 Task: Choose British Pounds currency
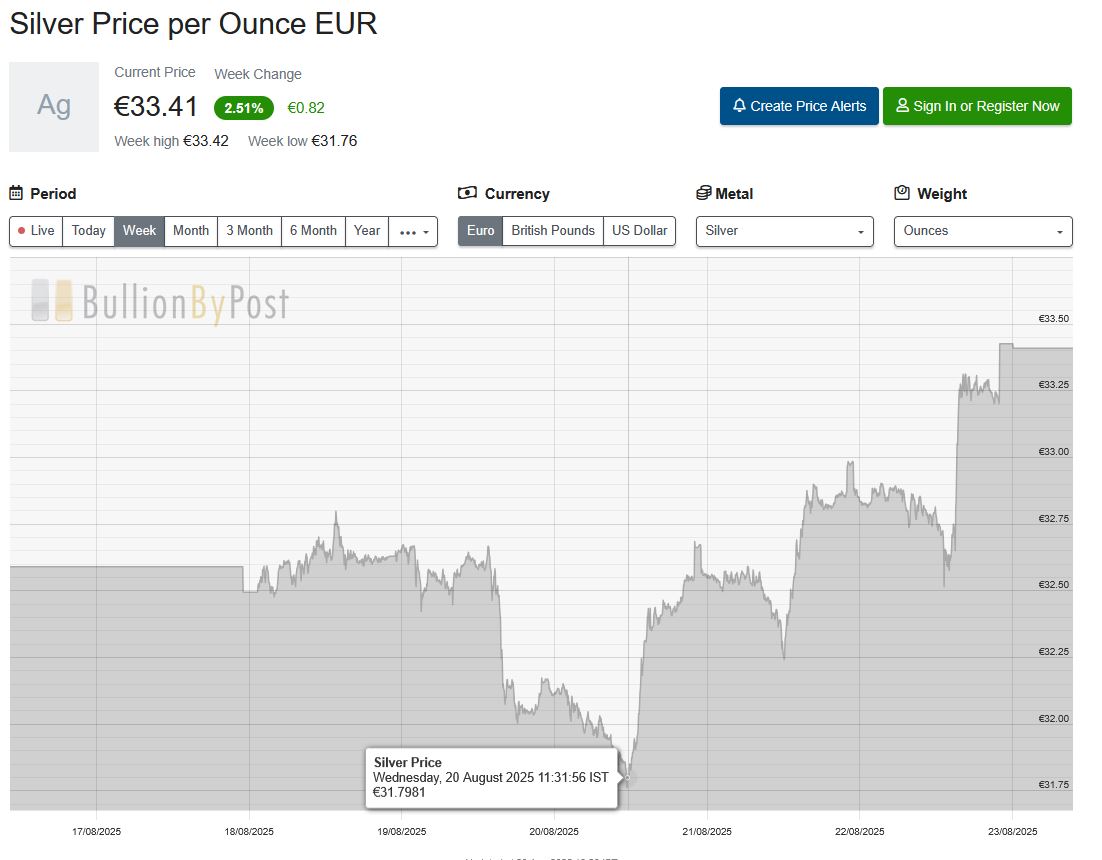[x=553, y=231]
